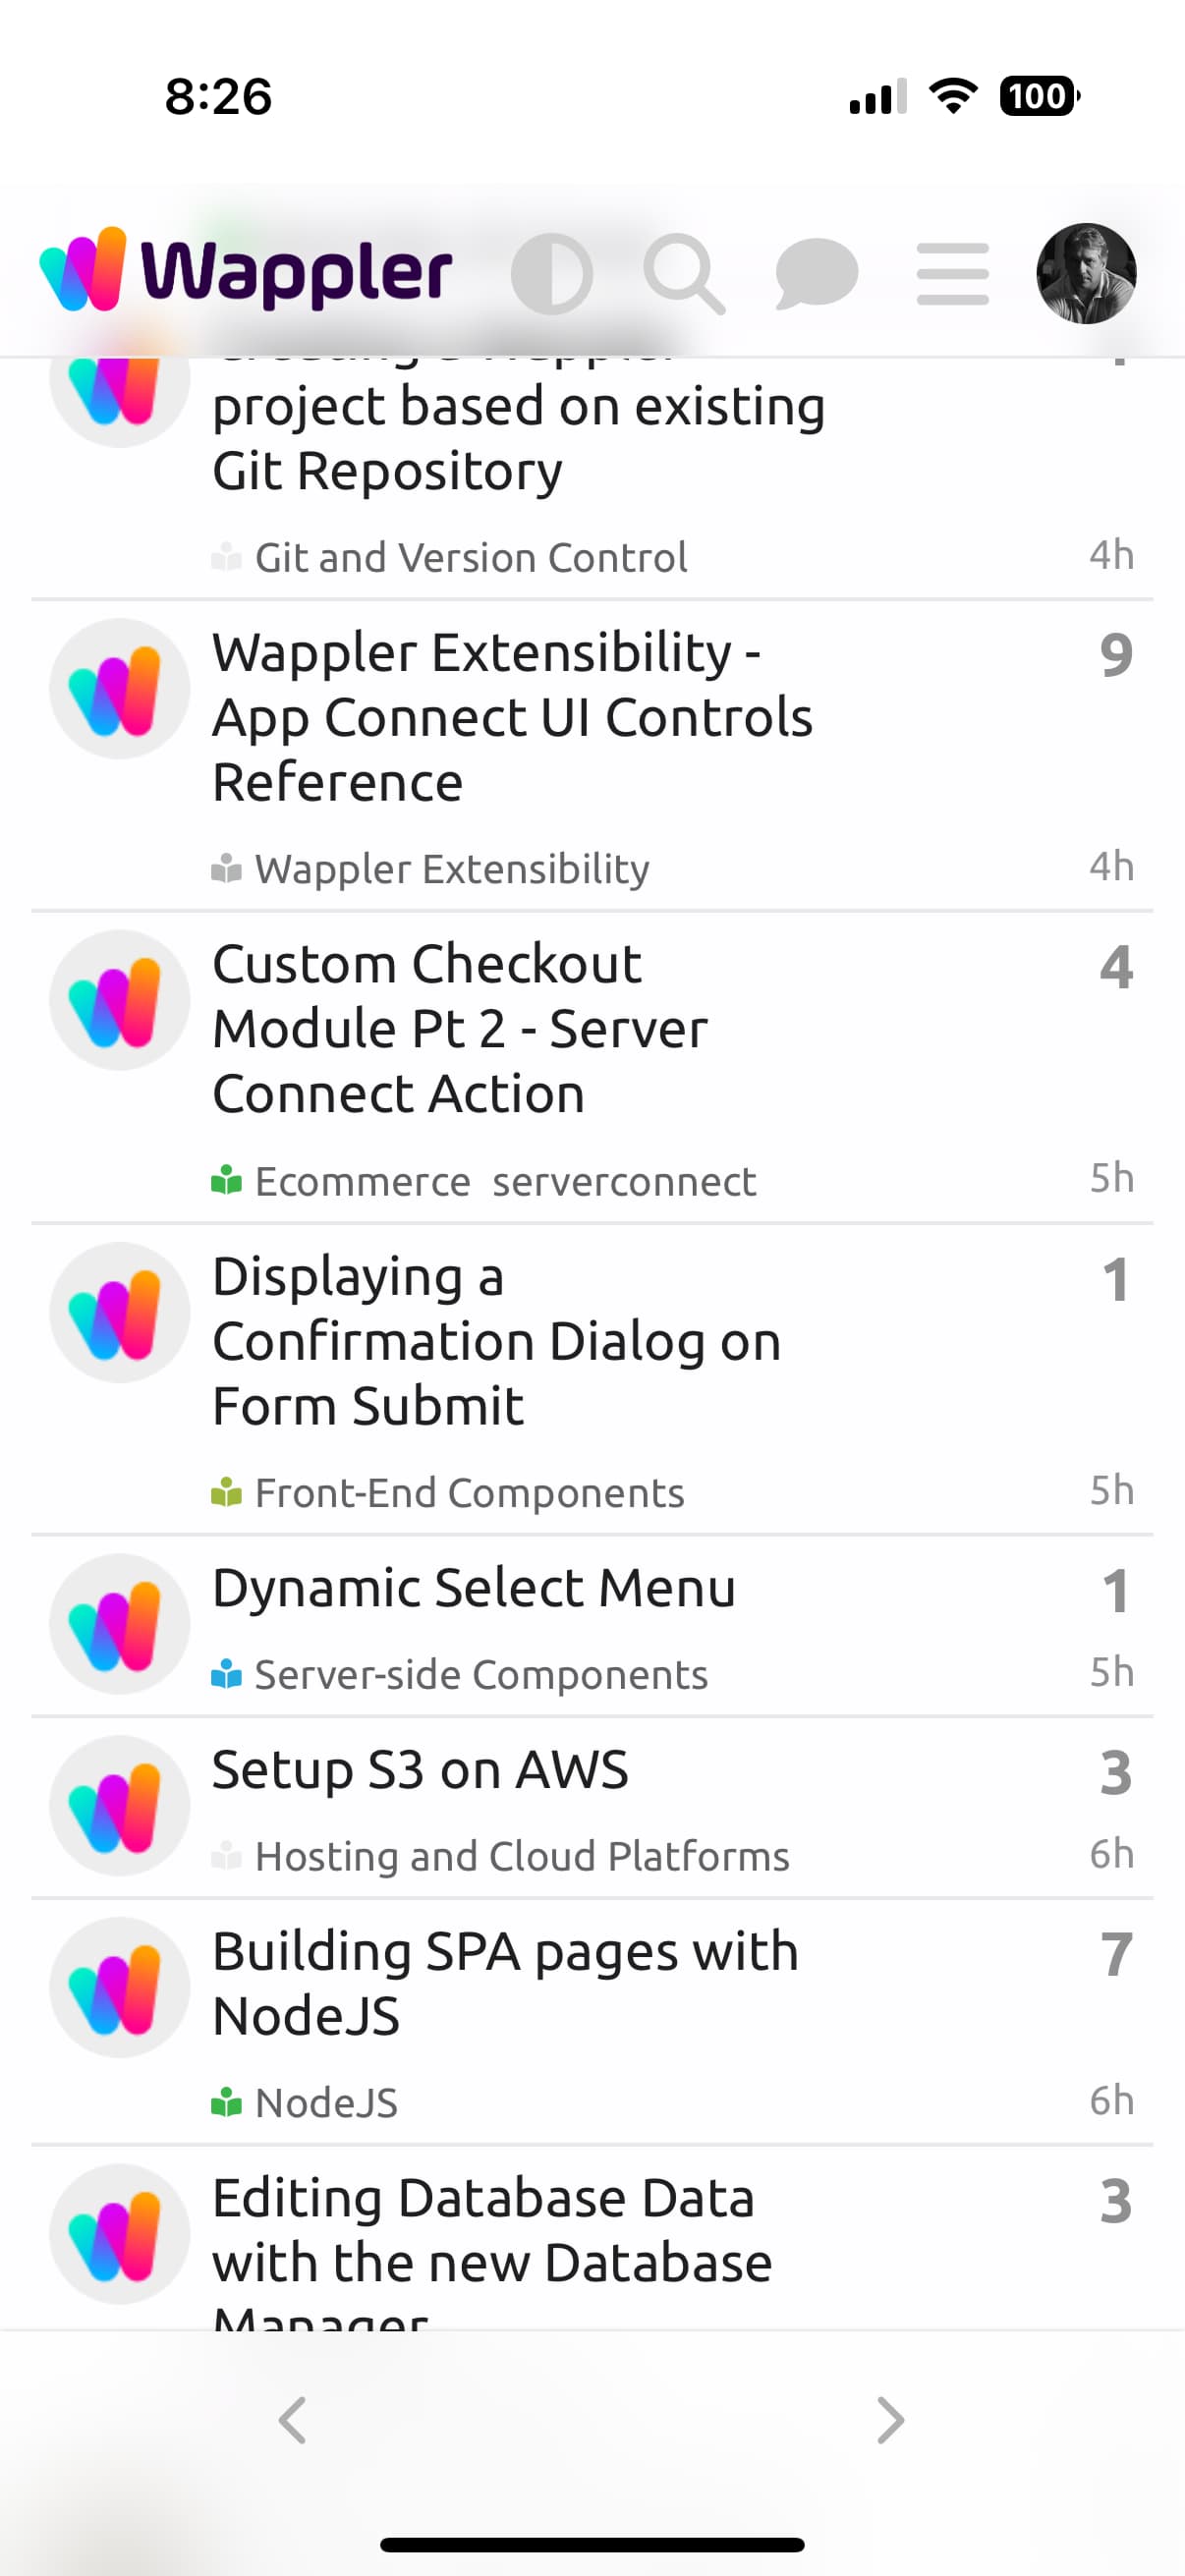Toggle the dark/light theme icon
1185x2576 pixels.
[x=551, y=274]
